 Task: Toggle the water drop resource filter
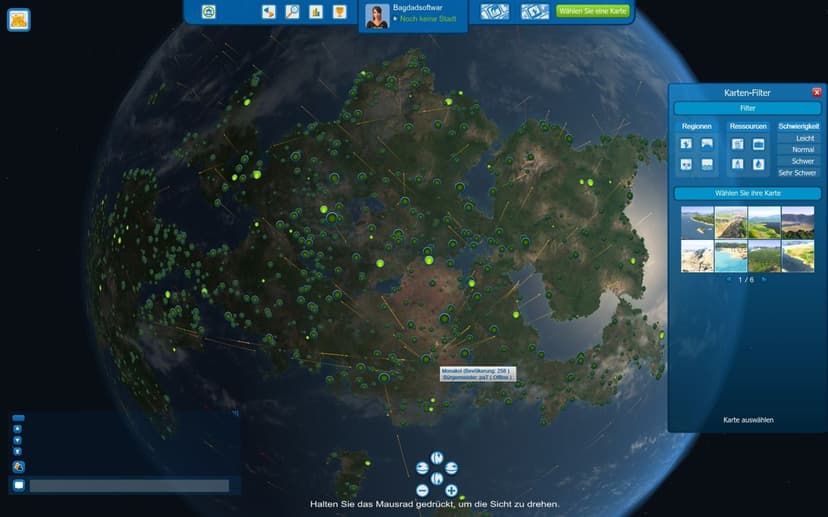click(x=758, y=164)
